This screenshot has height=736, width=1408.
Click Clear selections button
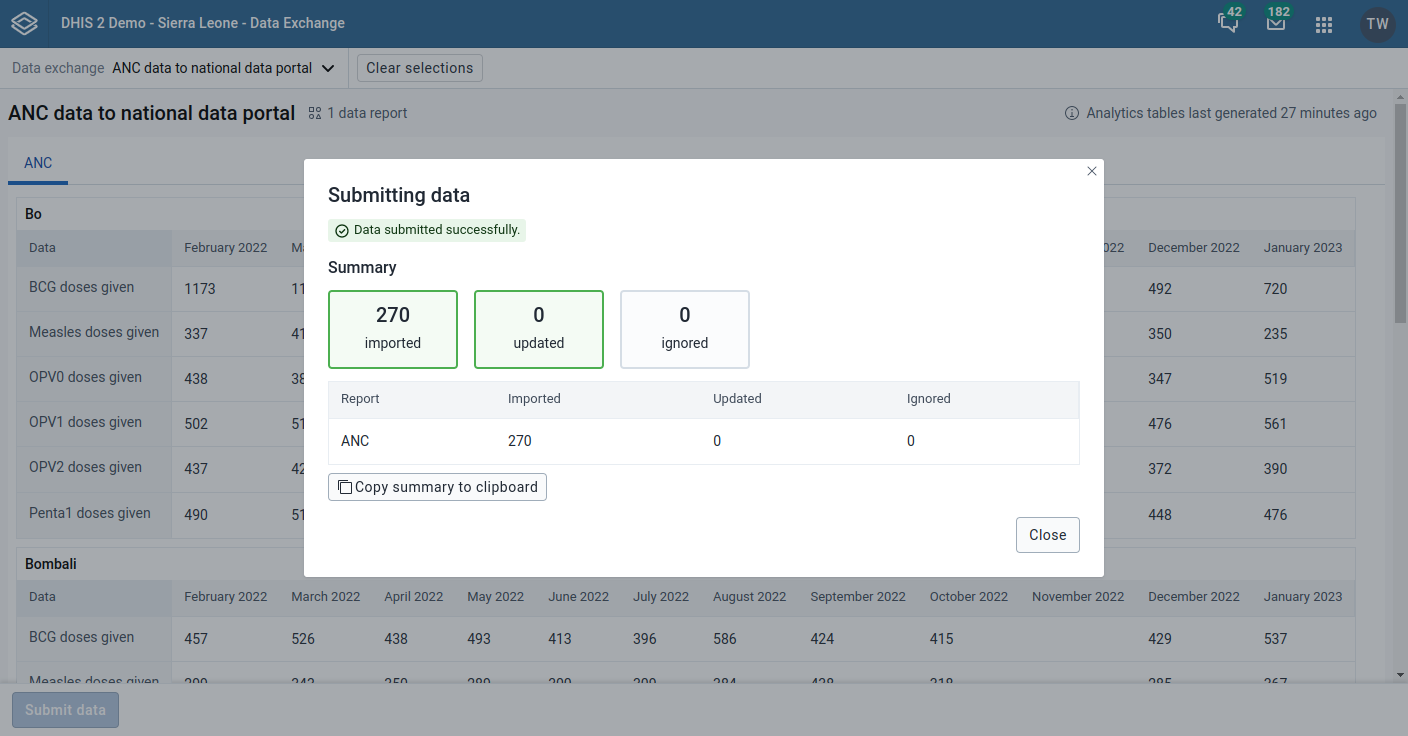(419, 68)
